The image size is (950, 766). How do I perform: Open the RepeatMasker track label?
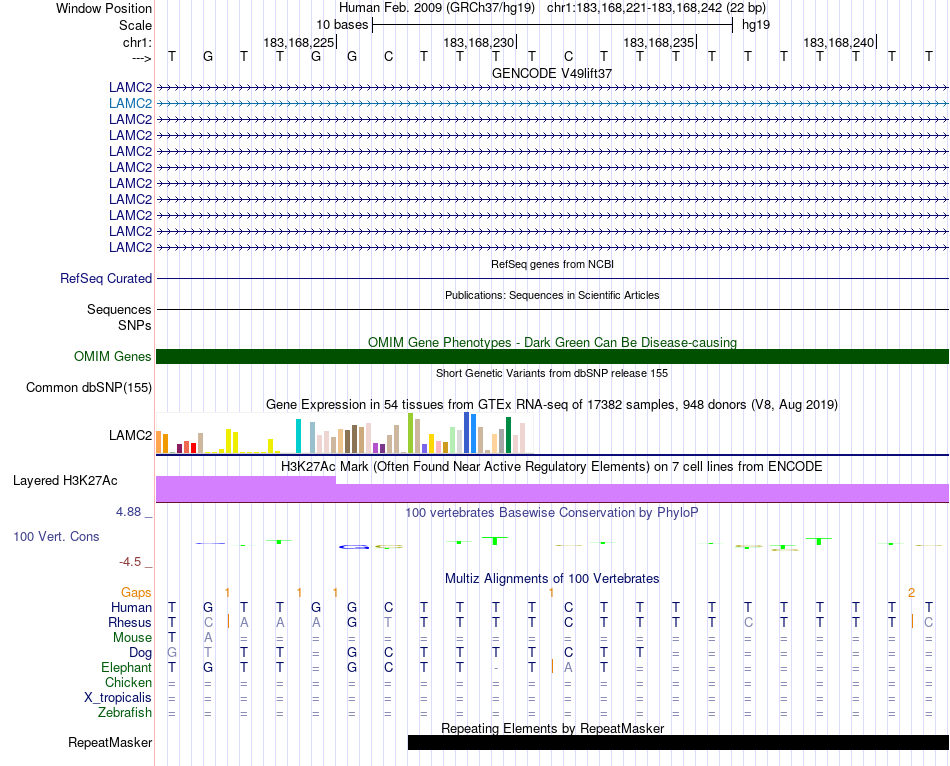click(x=110, y=743)
